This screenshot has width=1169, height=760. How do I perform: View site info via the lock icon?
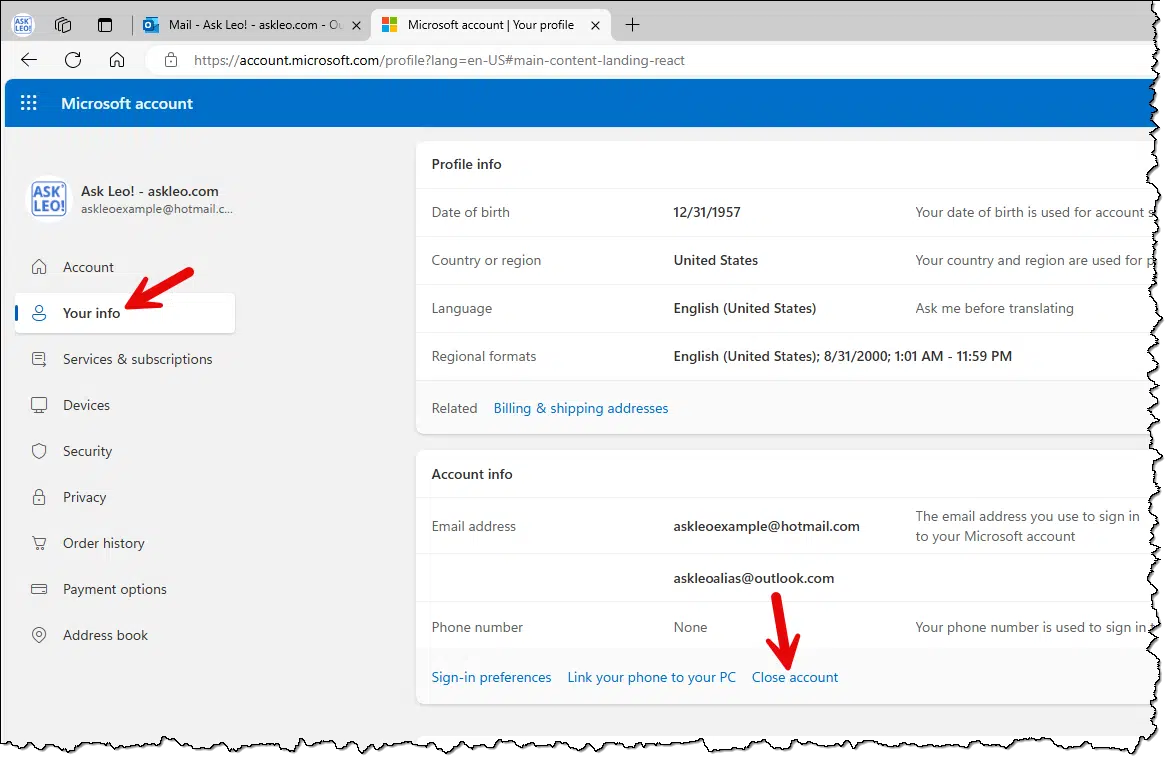click(x=171, y=60)
